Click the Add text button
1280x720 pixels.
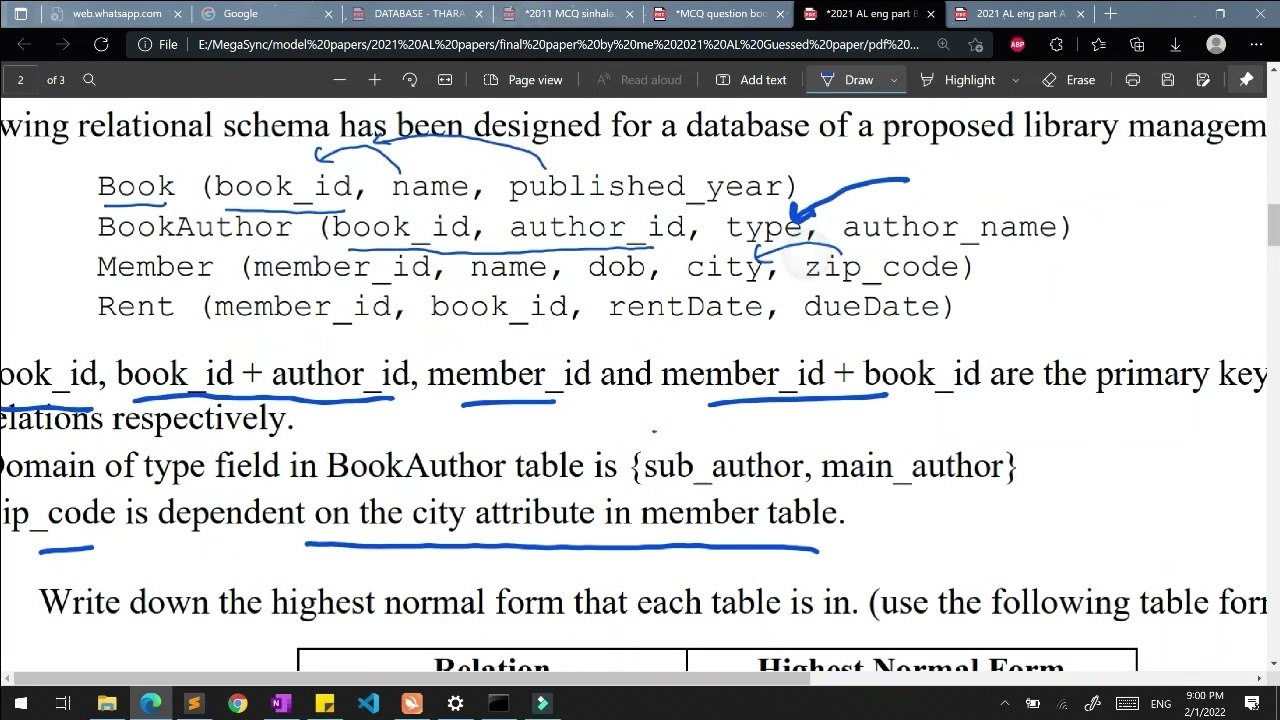tap(751, 80)
